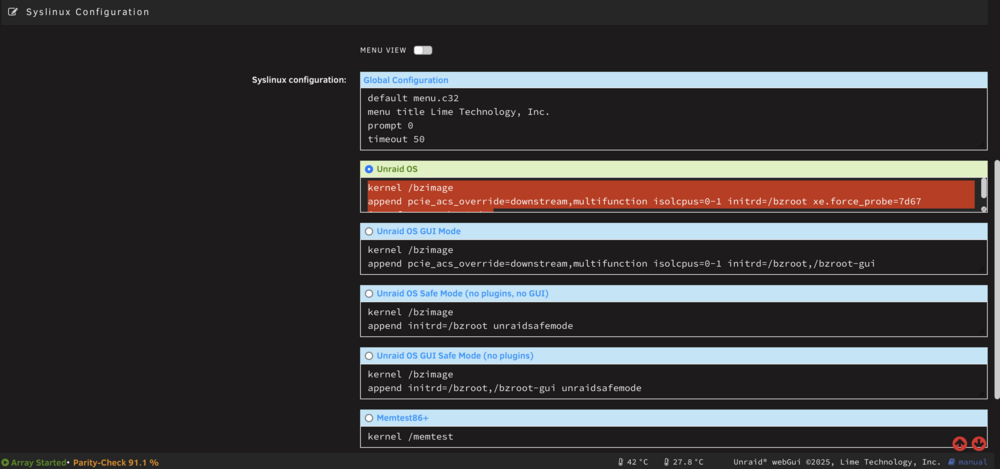Click the 42 °C temperature icon
This screenshot has width=1000, height=469.
(621, 462)
